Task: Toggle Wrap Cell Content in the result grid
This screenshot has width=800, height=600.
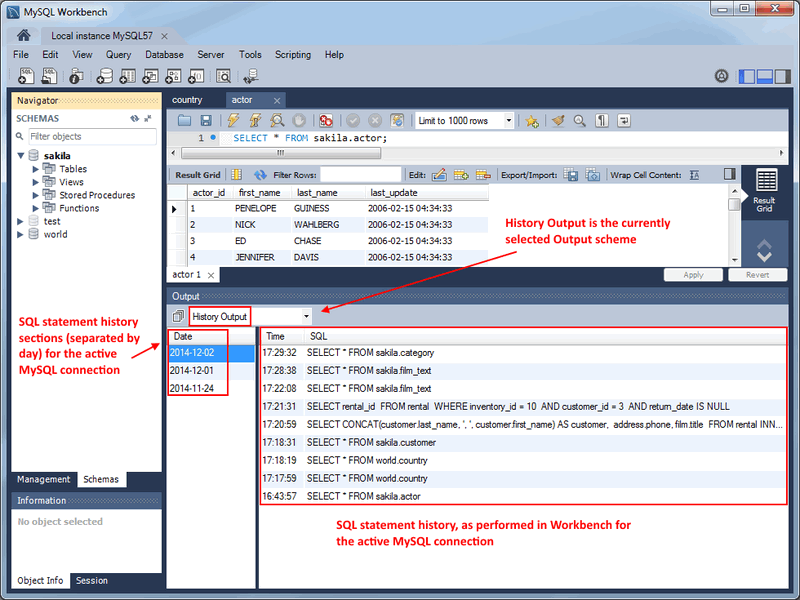Action: tap(694, 173)
